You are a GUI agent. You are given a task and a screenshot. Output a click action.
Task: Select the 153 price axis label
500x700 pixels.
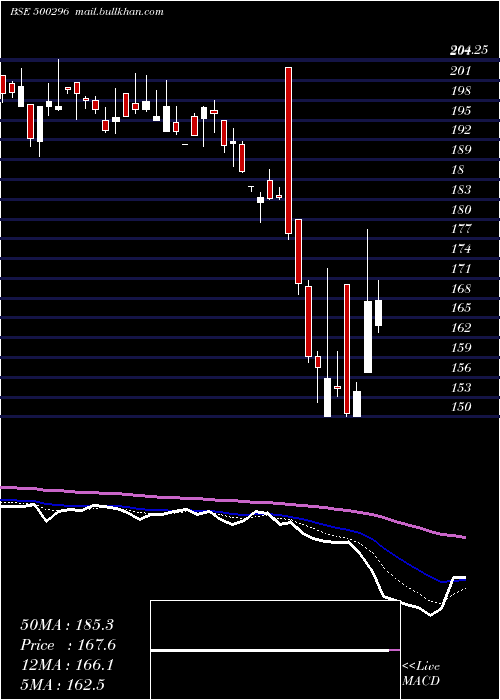point(461,387)
